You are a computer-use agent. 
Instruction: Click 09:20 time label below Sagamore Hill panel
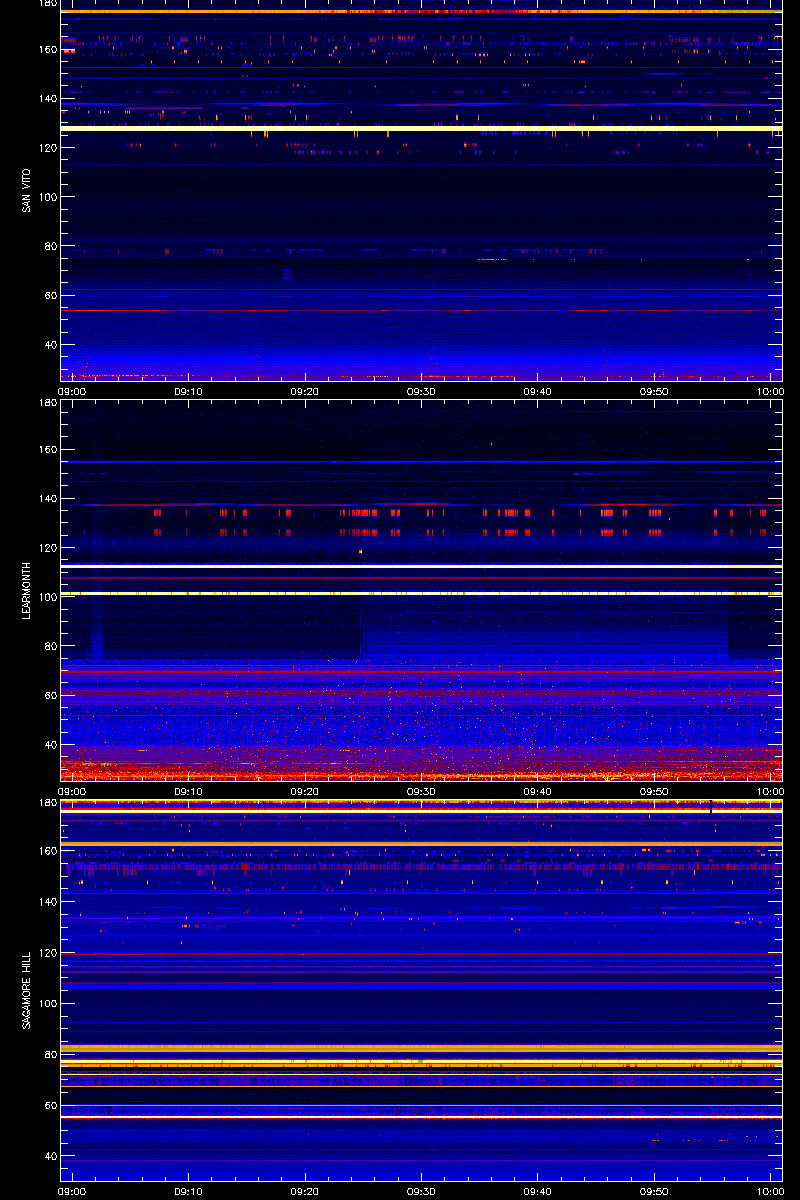(305, 1191)
